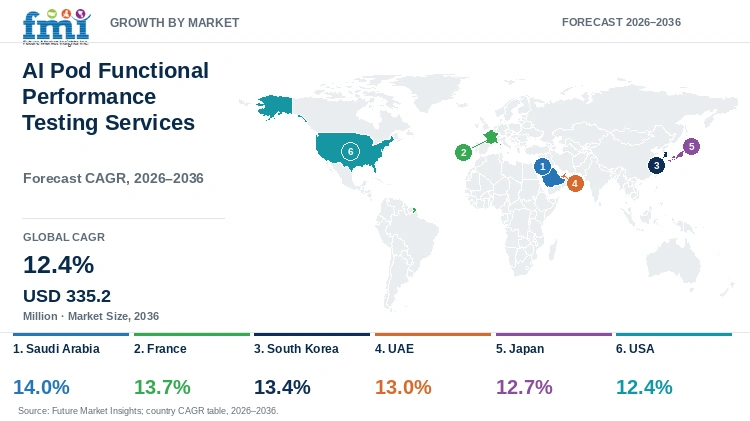Click map marker 1 on Saudi Arabia
The height and width of the screenshot is (421, 750).
542,166
